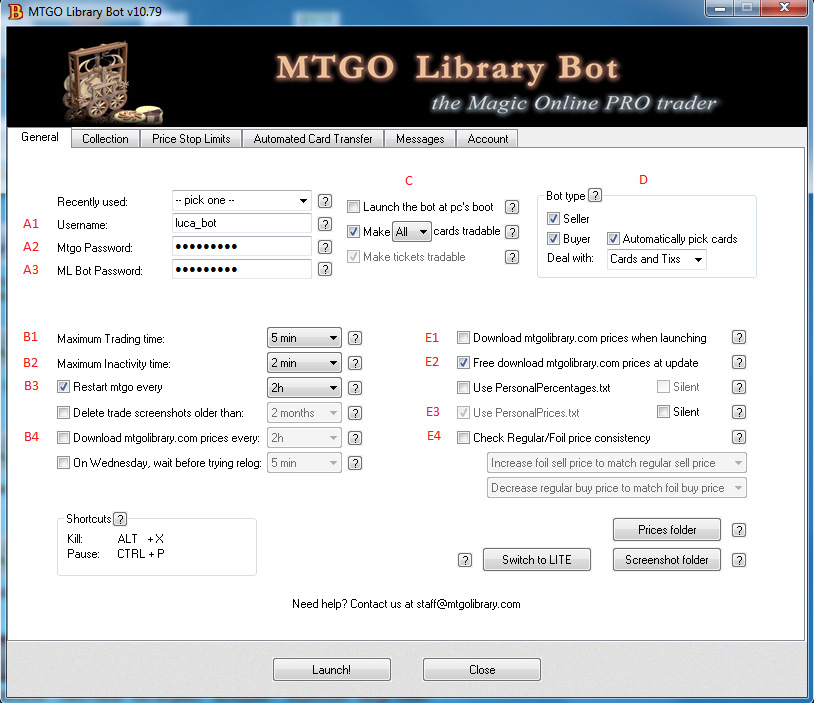
Task: Click help icon beside Bot type label
Action: 595,196
